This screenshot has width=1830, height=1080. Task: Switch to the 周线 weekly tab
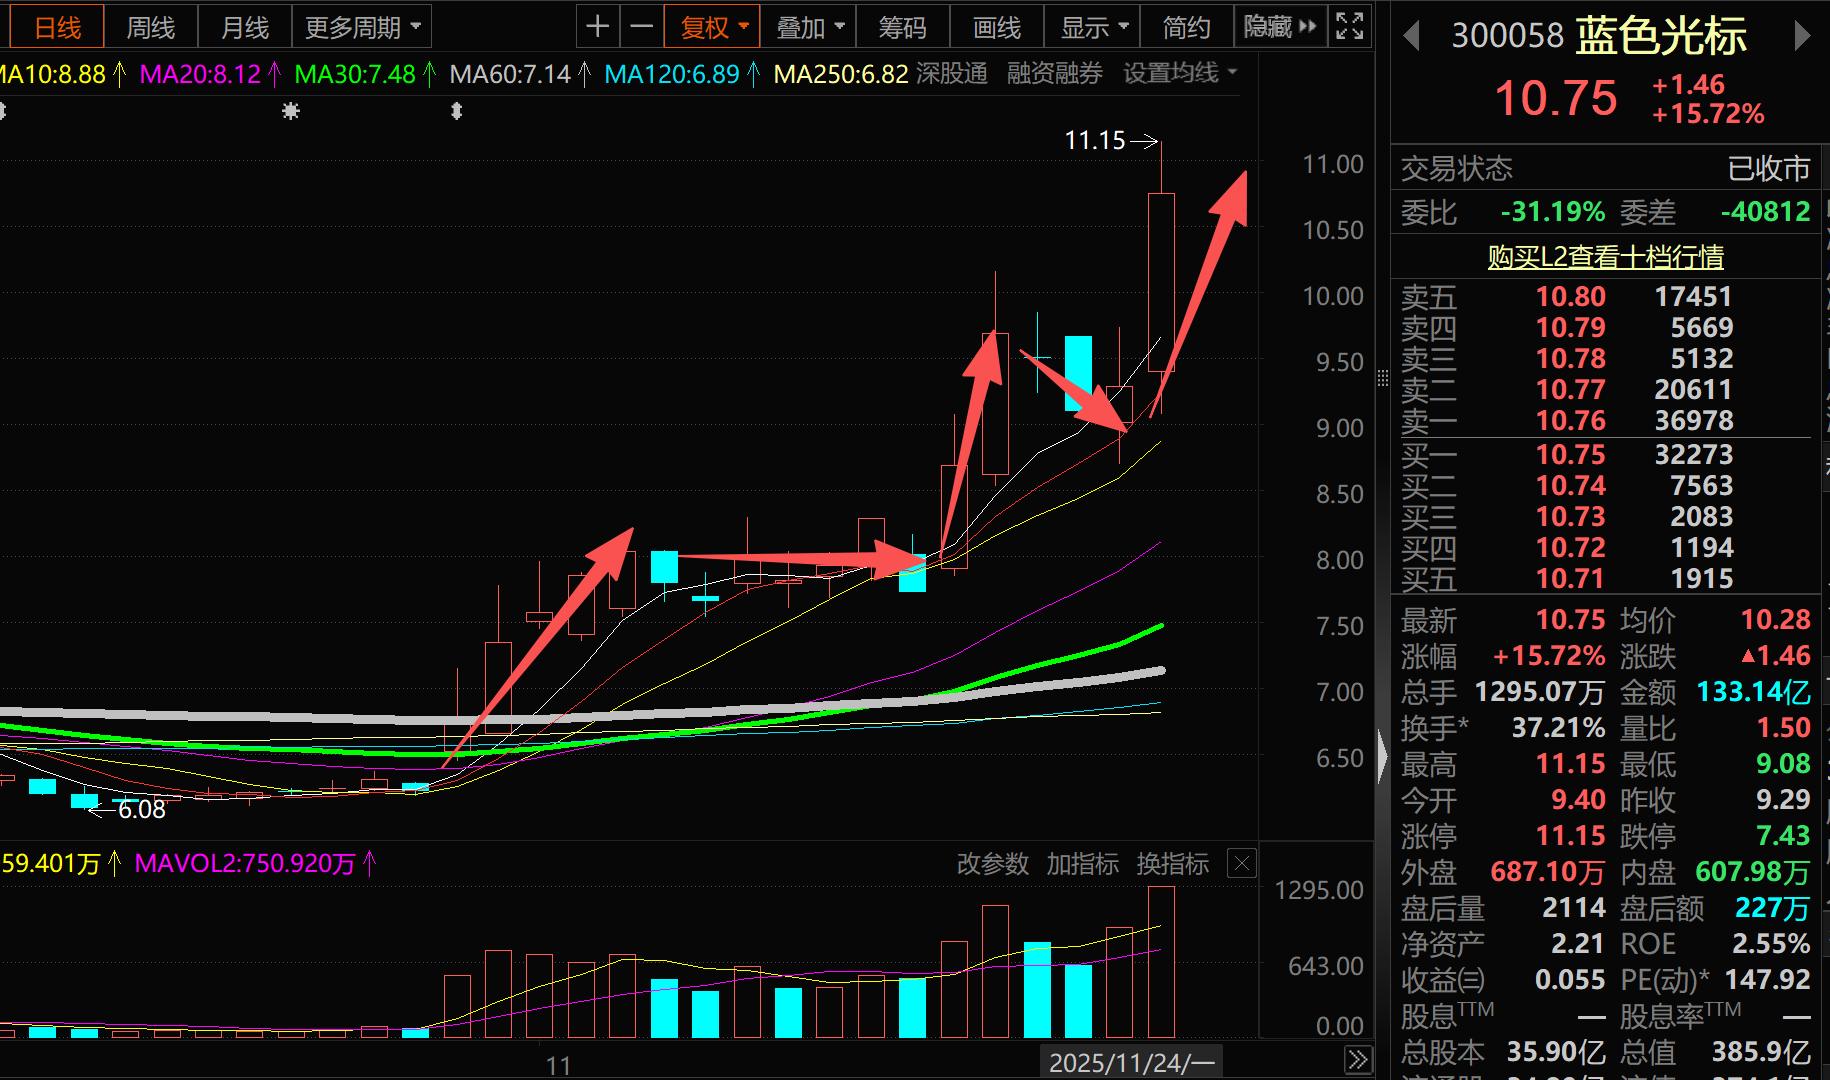click(x=151, y=28)
